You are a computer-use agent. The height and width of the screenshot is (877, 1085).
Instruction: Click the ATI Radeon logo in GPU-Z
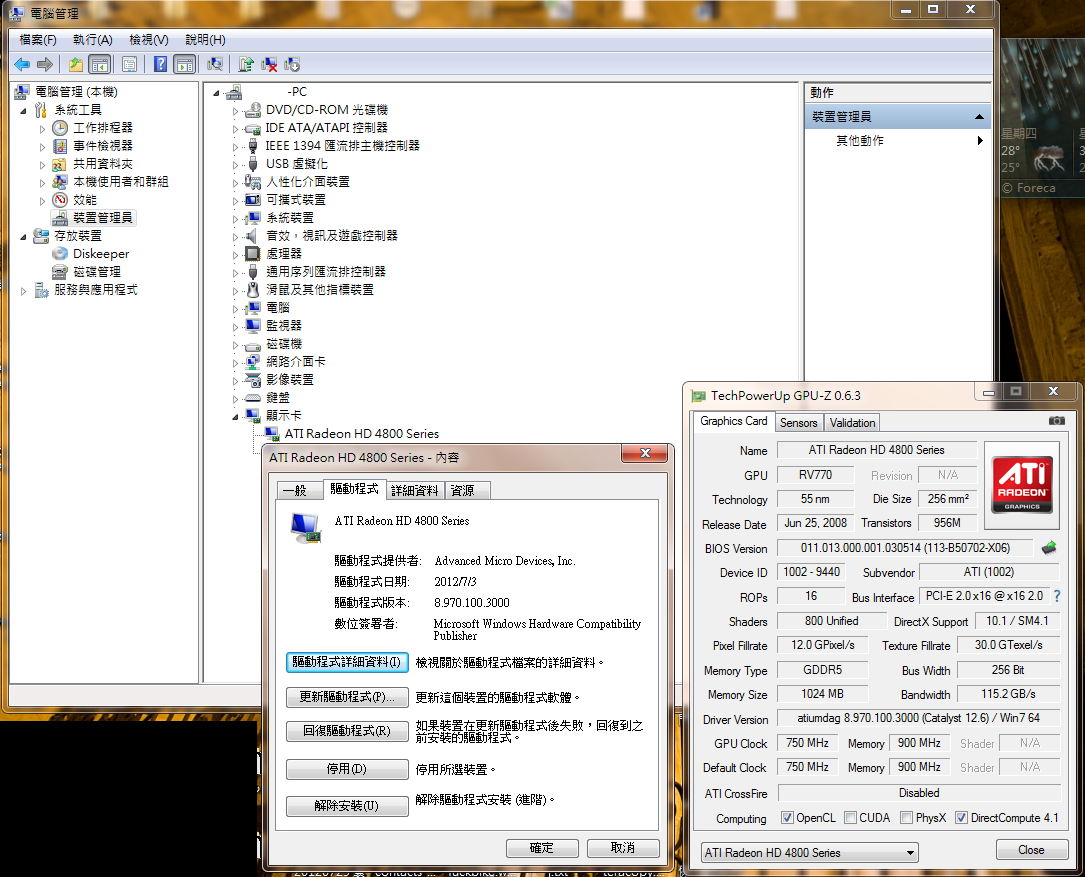(1022, 485)
